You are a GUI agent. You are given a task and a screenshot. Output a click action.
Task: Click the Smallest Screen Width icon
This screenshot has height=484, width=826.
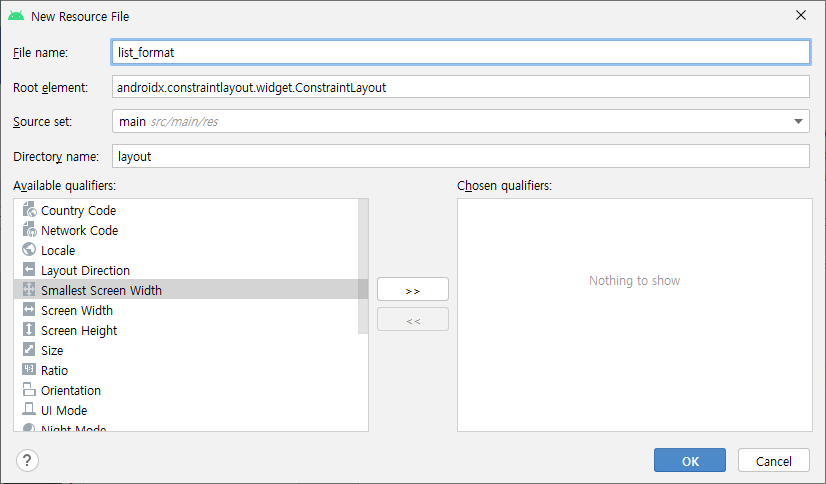pyautogui.click(x=30, y=290)
